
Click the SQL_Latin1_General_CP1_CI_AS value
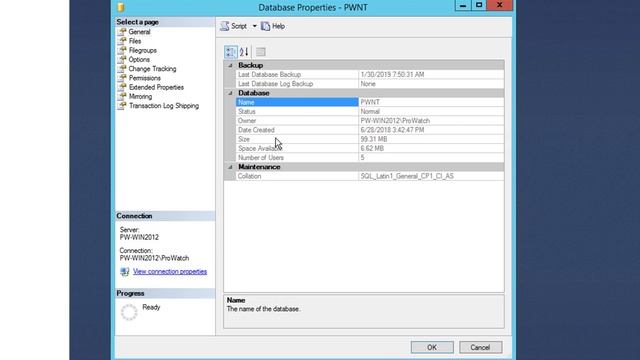[407, 176]
